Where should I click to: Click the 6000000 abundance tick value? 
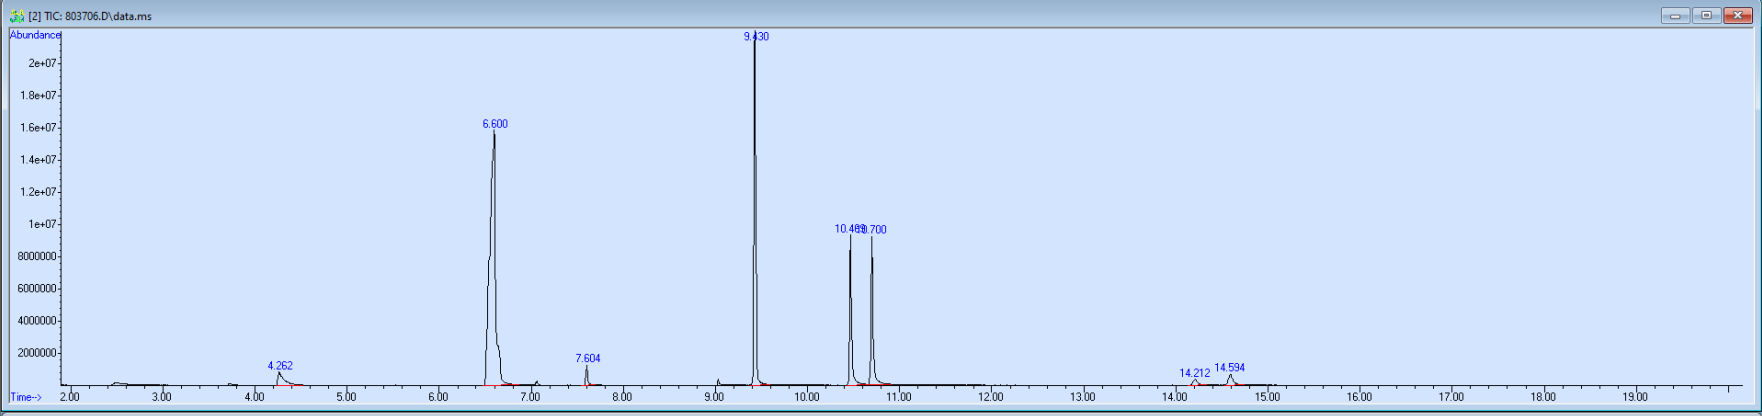[37, 289]
